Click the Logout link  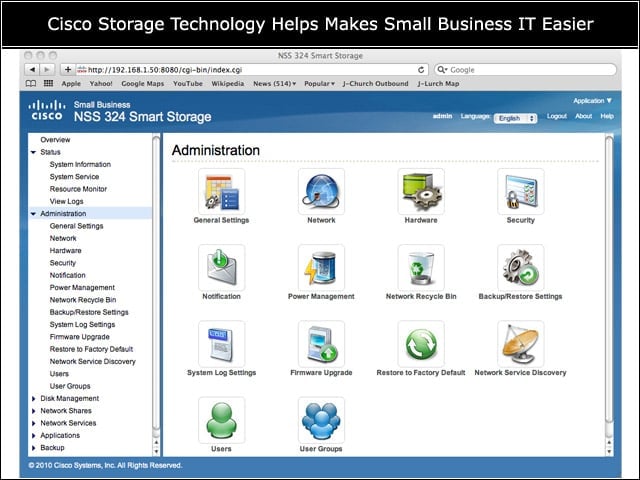pyautogui.click(x=557, y=116)
